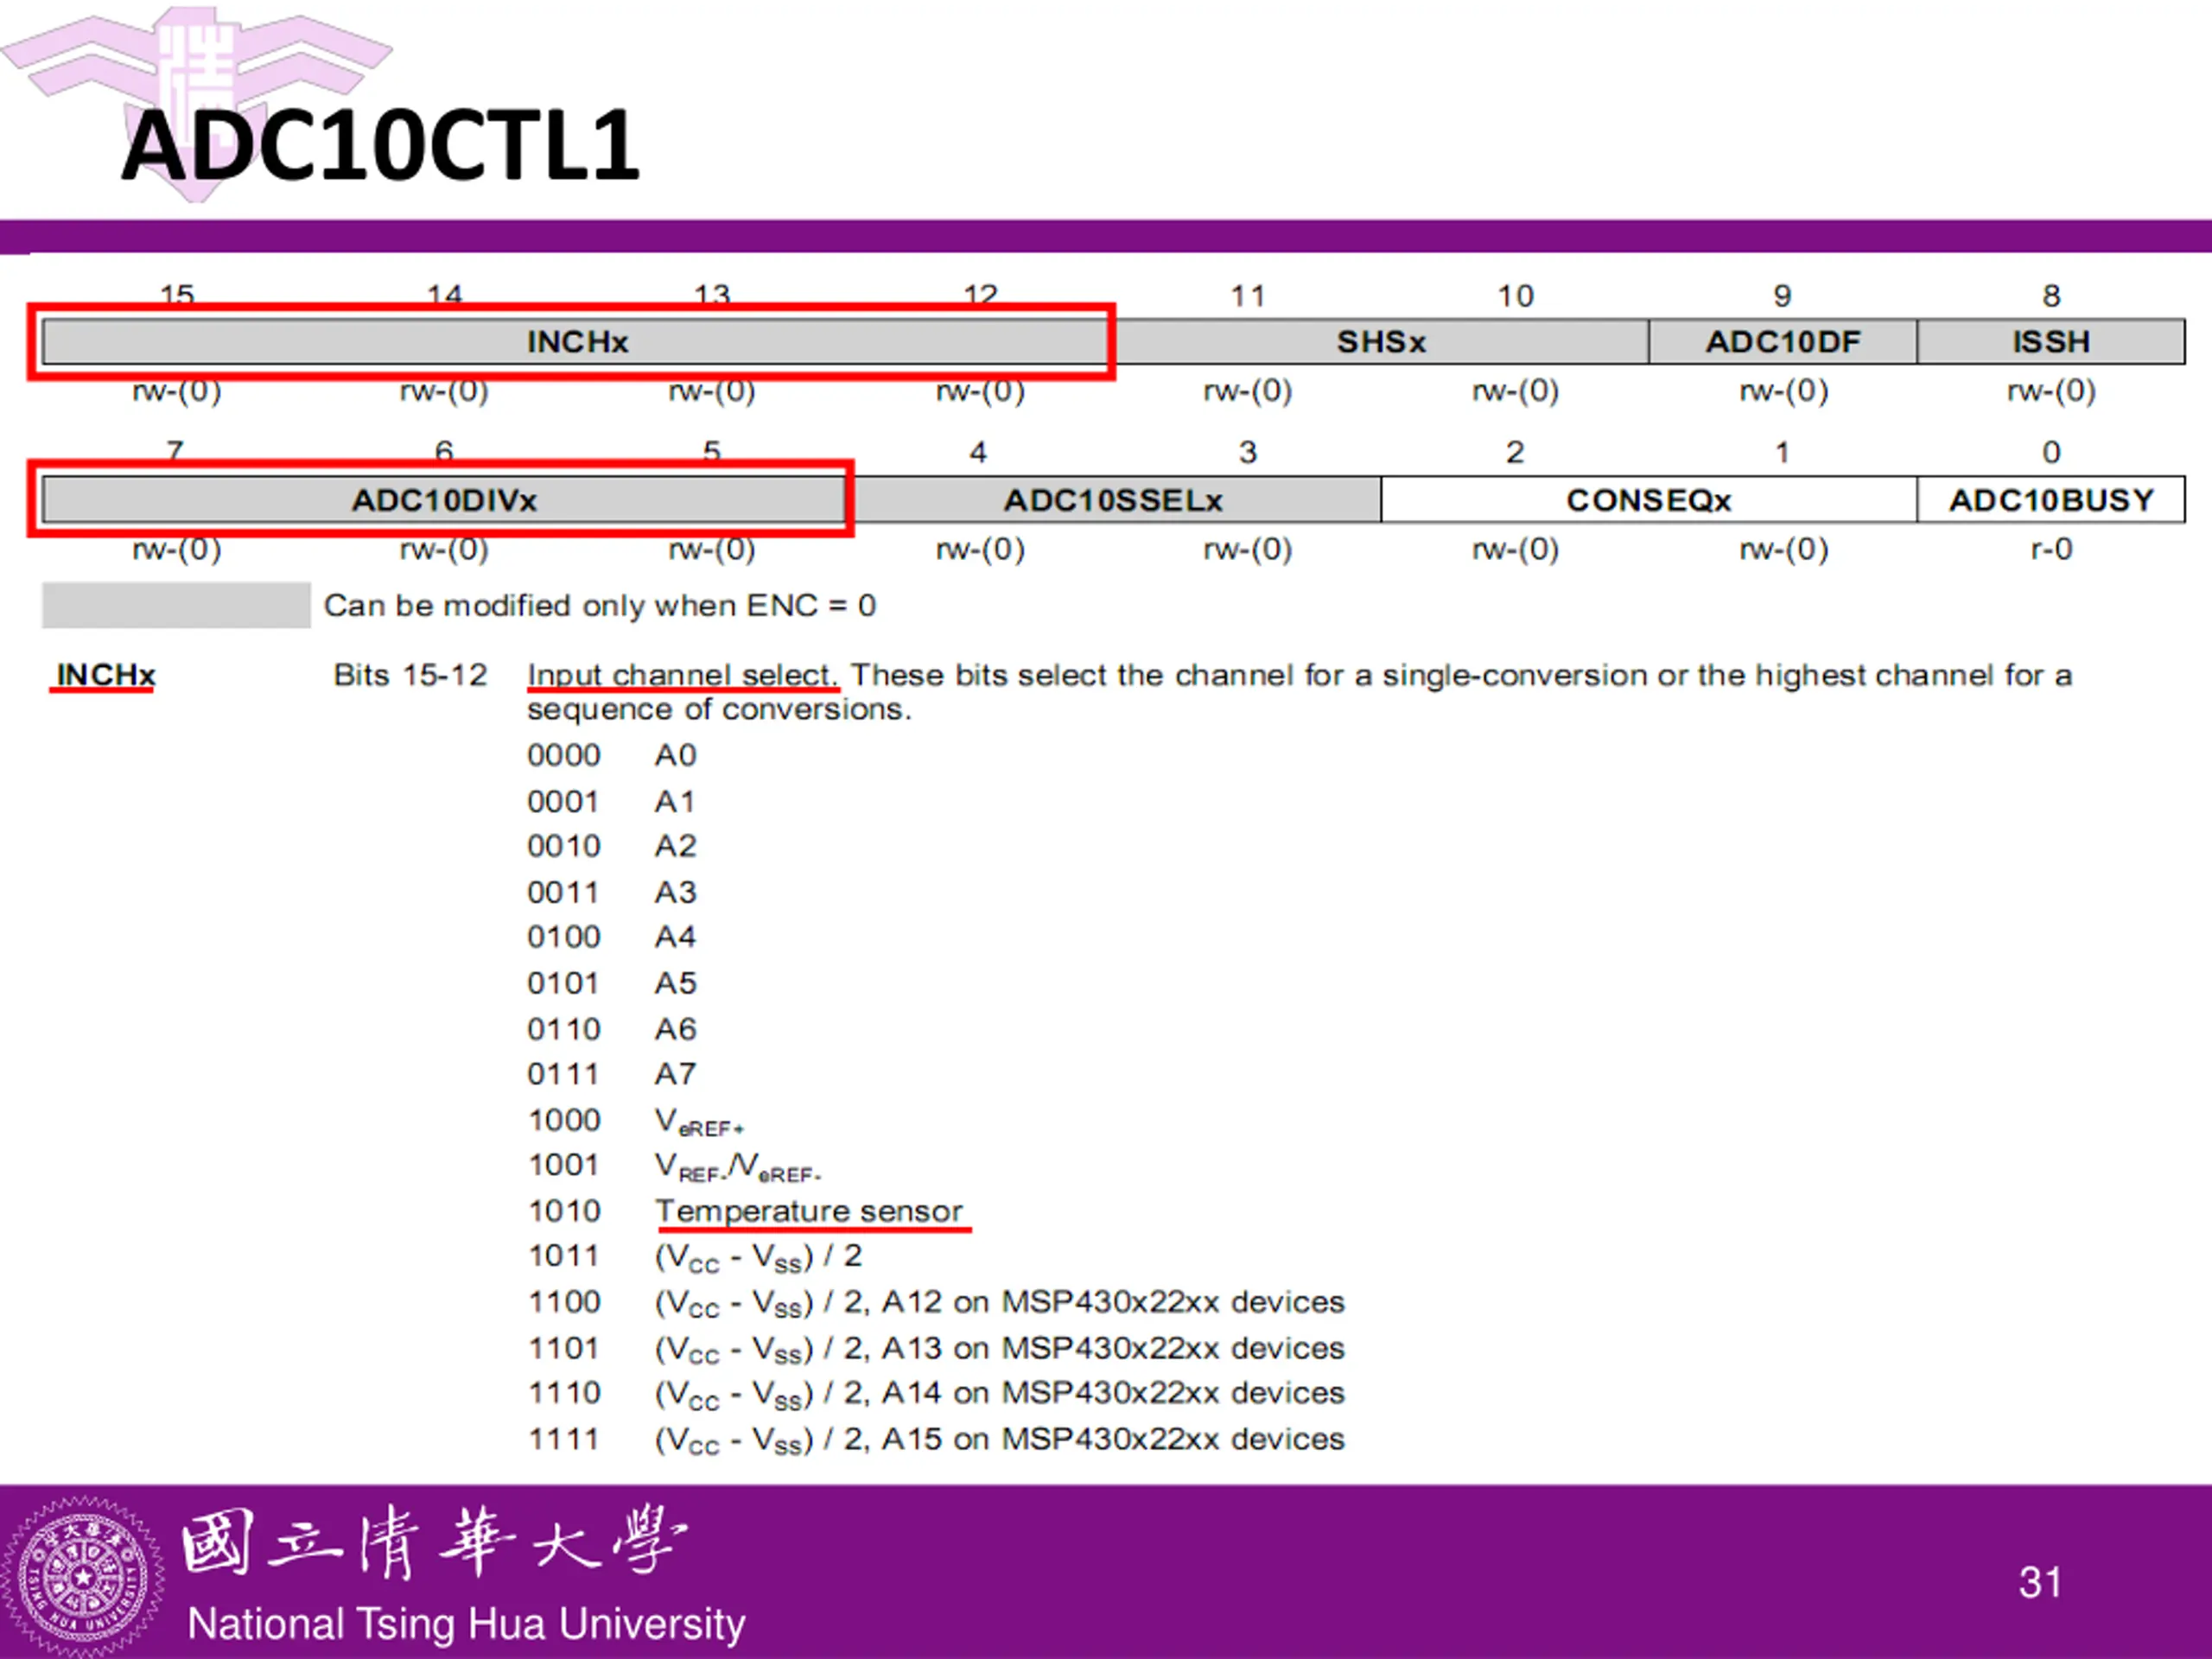Click the '0011 A3' channel row
The image size is (2212, 1659).
[611, 892]
